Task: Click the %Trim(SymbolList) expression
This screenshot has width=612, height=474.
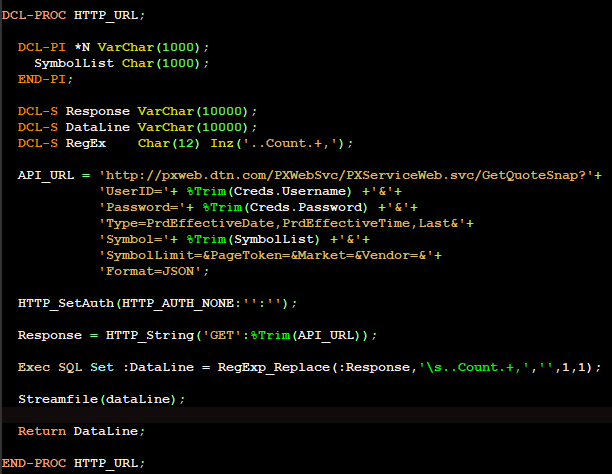Action: click(x=253, y=239)
